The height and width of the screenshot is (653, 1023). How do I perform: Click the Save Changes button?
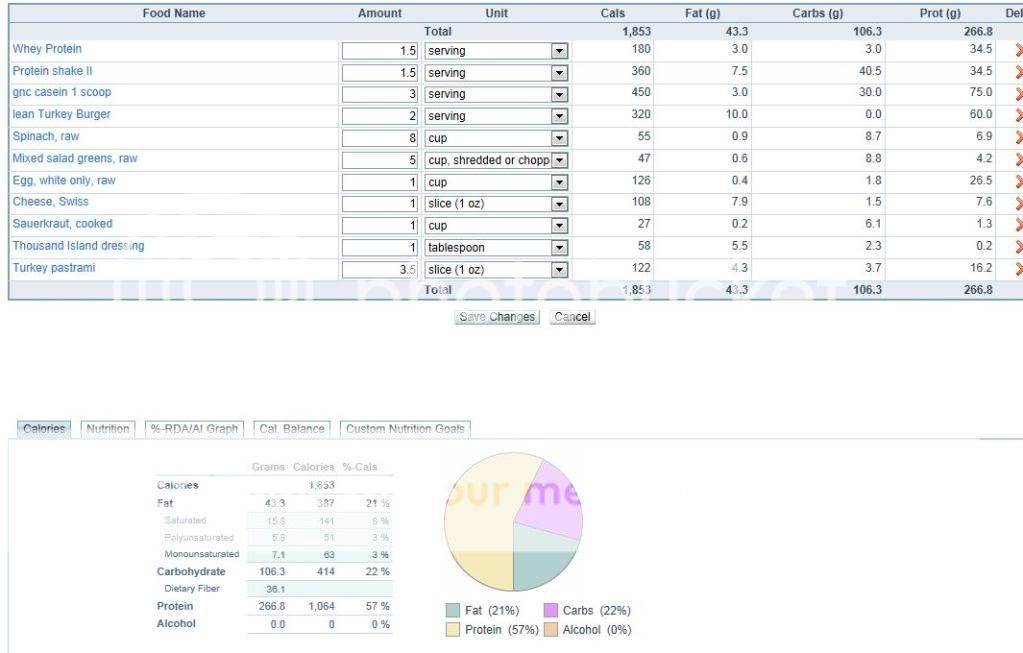pos(497,317)
